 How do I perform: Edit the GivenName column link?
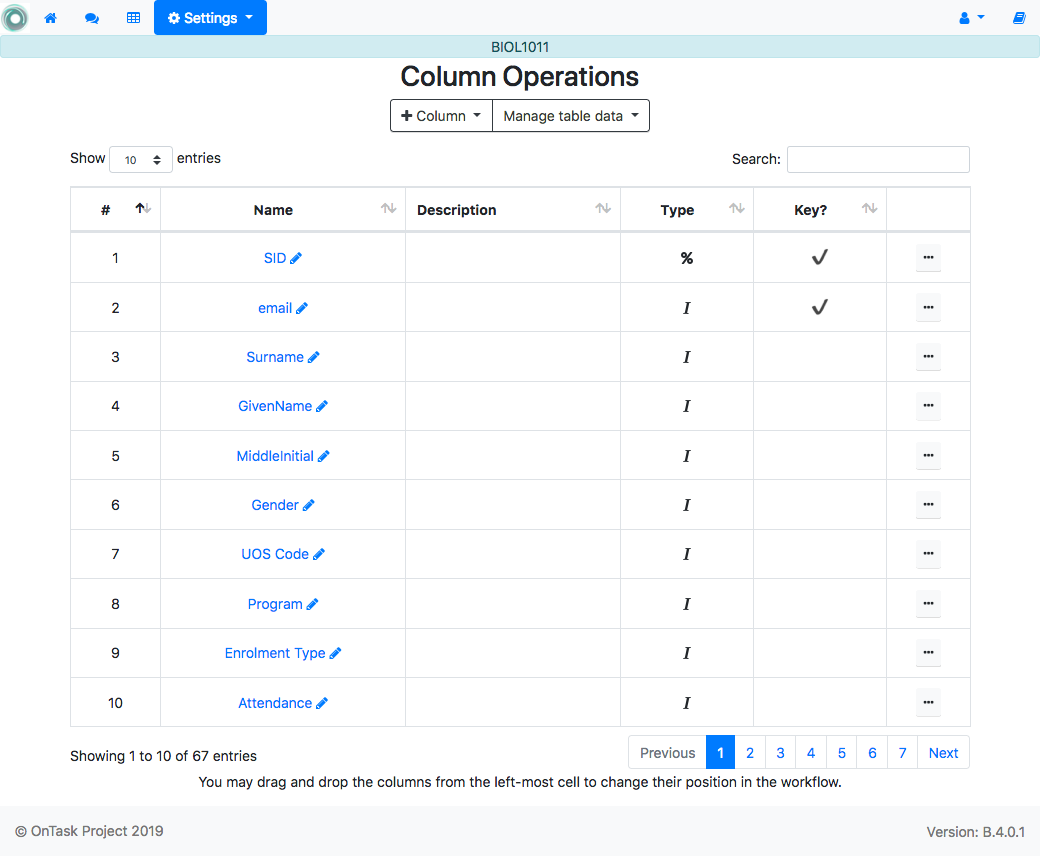[x=283, y=406]
